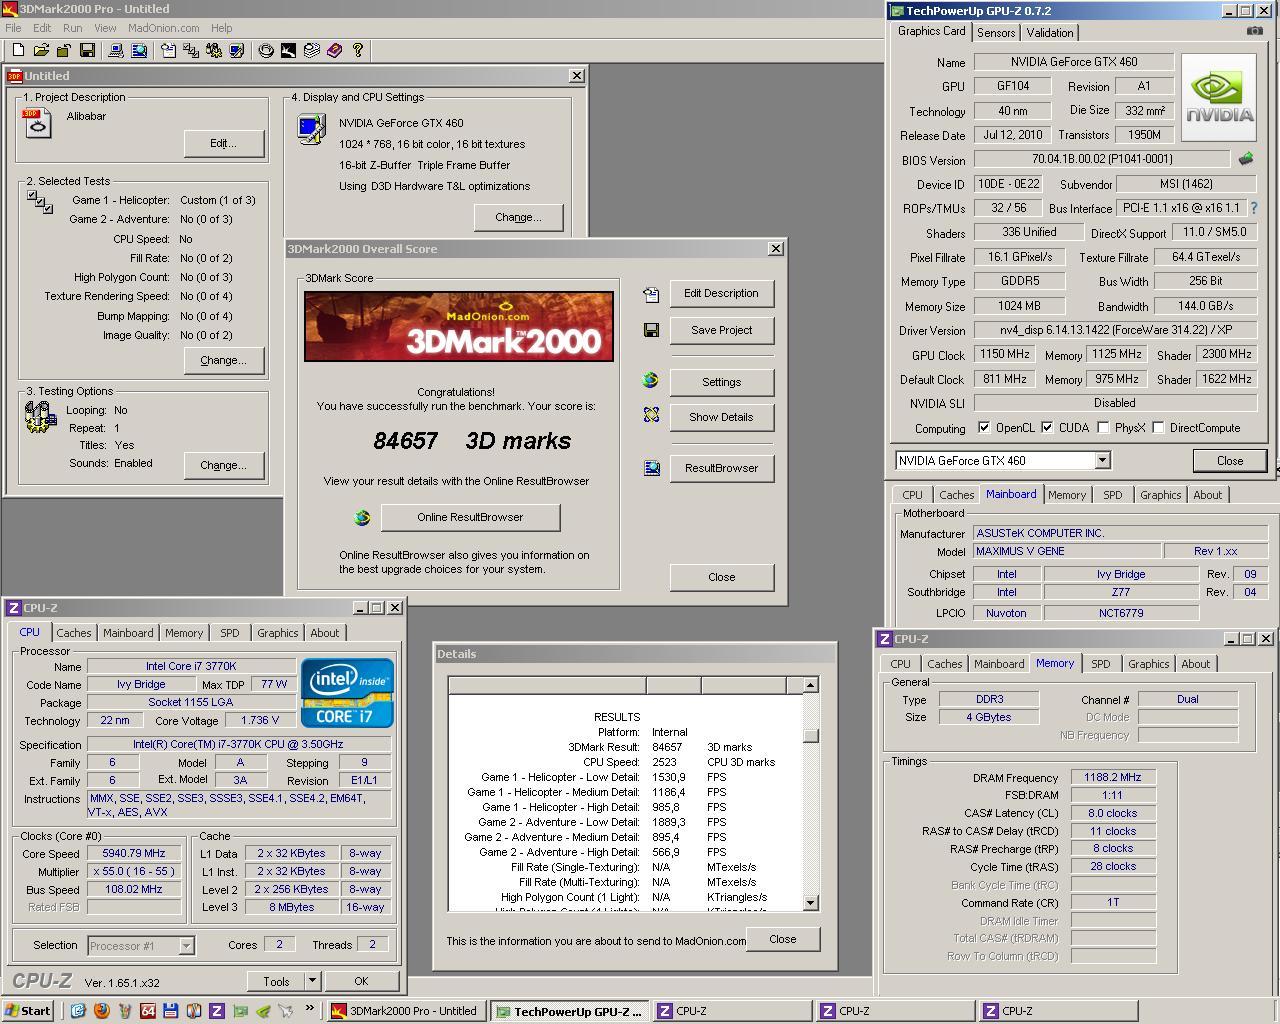Viewport: 1280px width, 1024px height.
Task: Click the purple help book toolbar icon
Action: click(x=334, y=50)
